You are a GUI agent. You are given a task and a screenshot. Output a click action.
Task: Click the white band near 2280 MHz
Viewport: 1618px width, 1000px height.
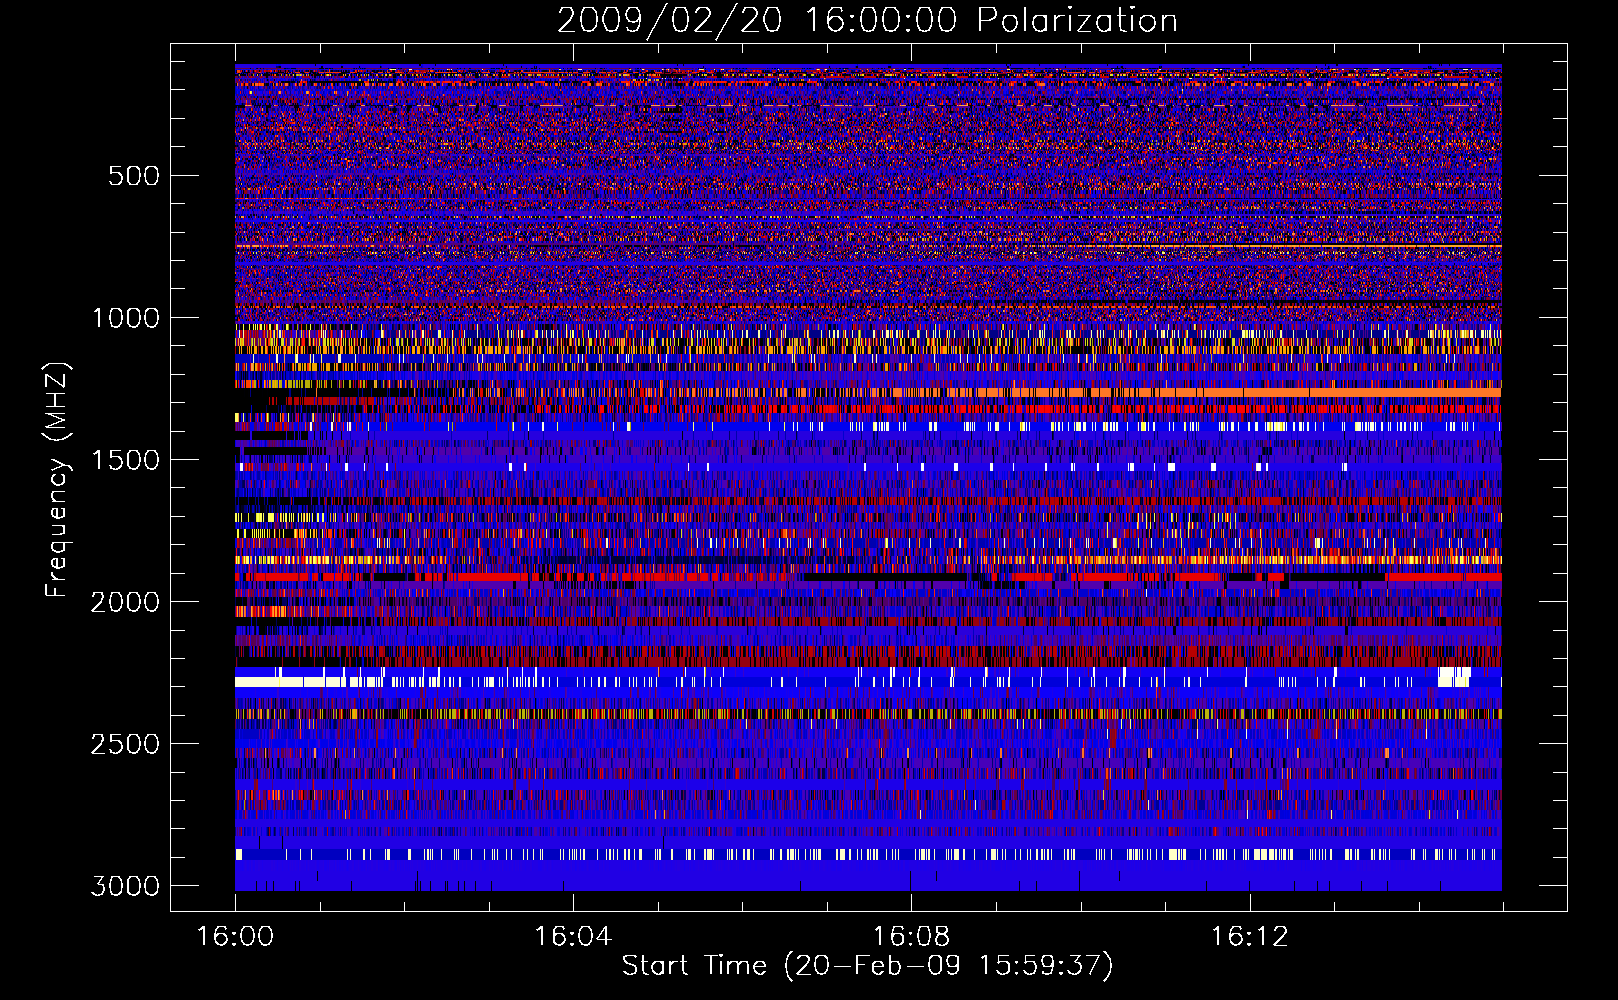[310, 682]
